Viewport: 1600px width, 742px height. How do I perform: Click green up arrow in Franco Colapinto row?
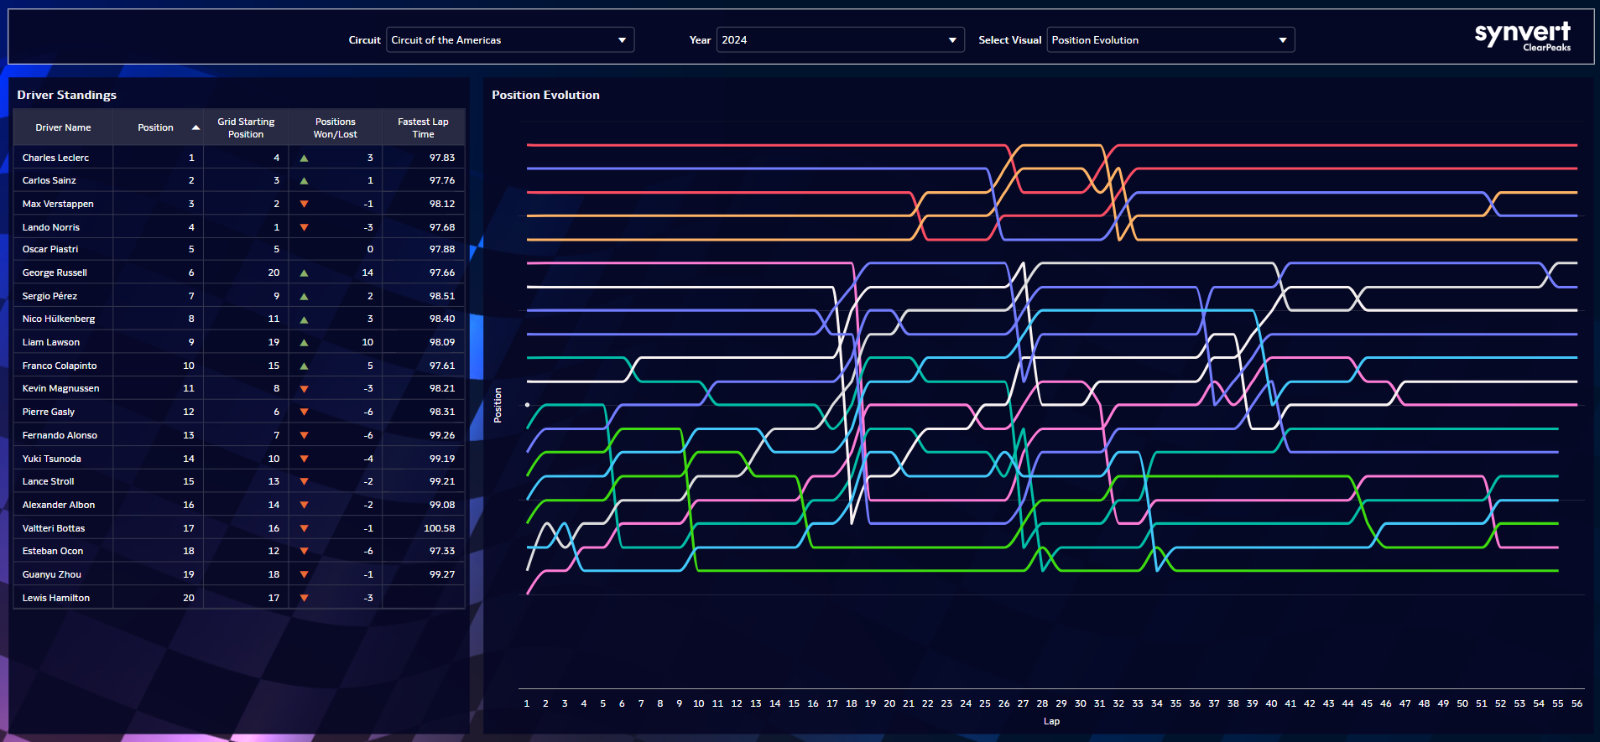304,366
